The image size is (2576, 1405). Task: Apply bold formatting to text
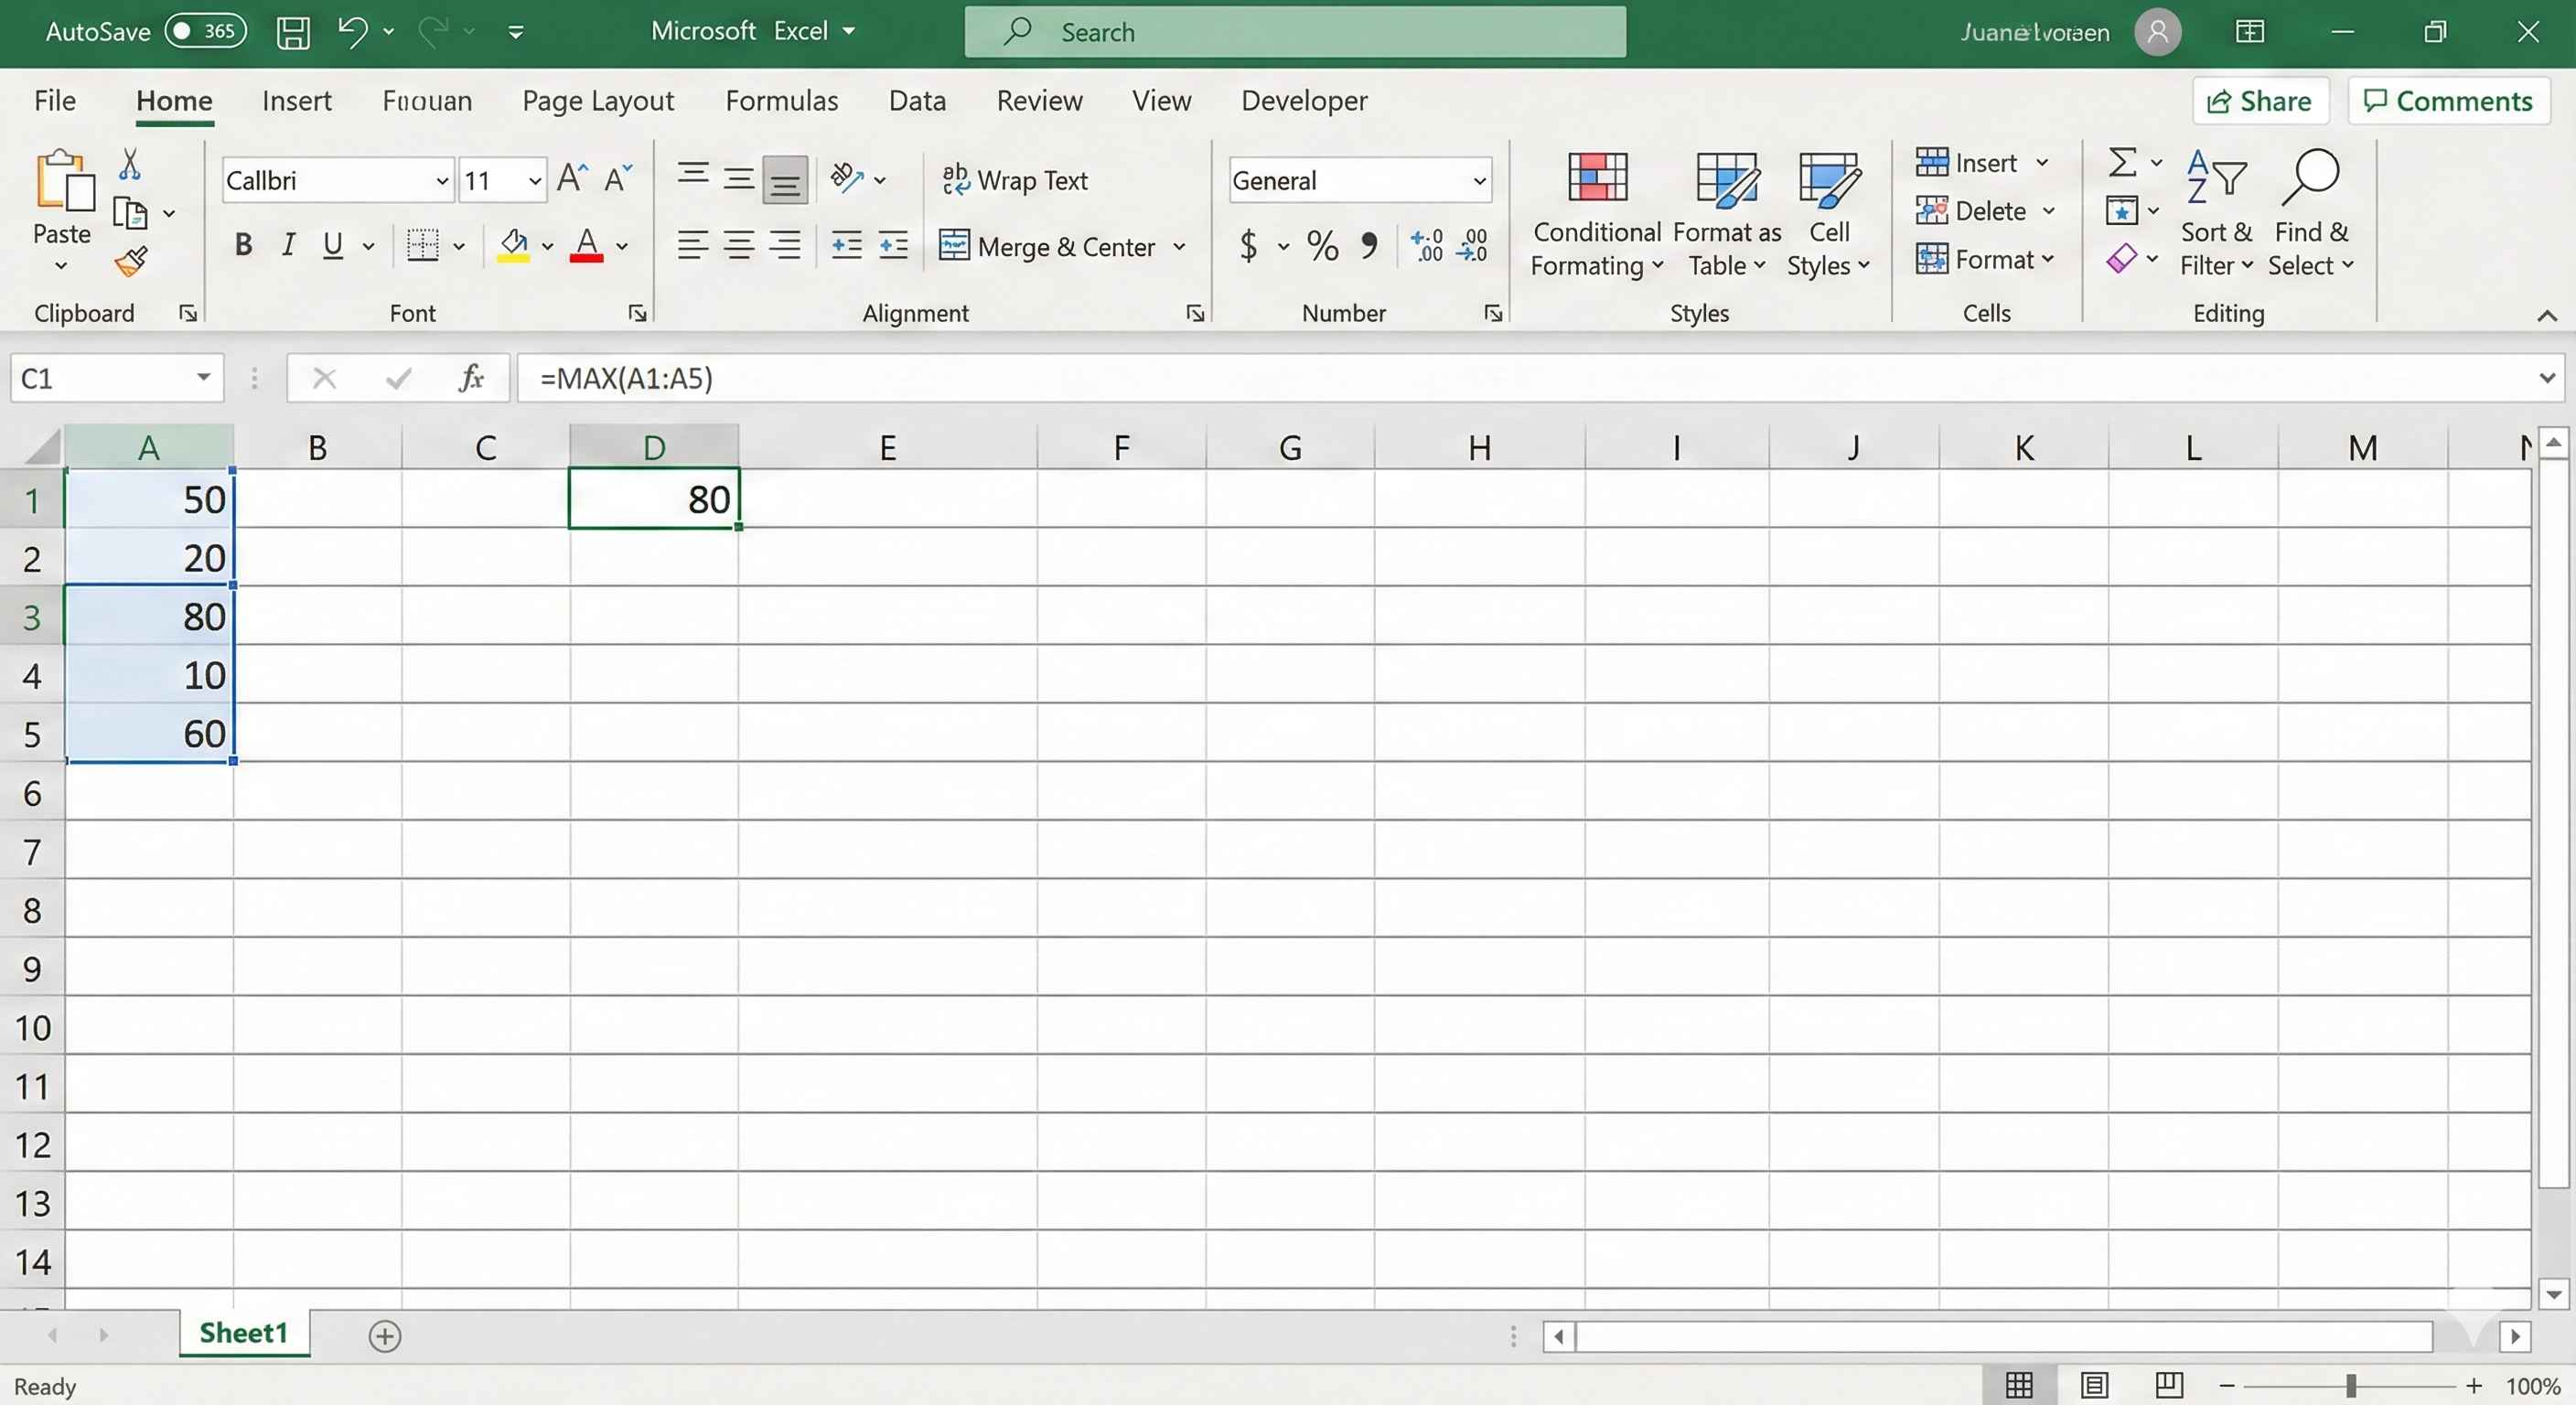(x=242, y=245)
